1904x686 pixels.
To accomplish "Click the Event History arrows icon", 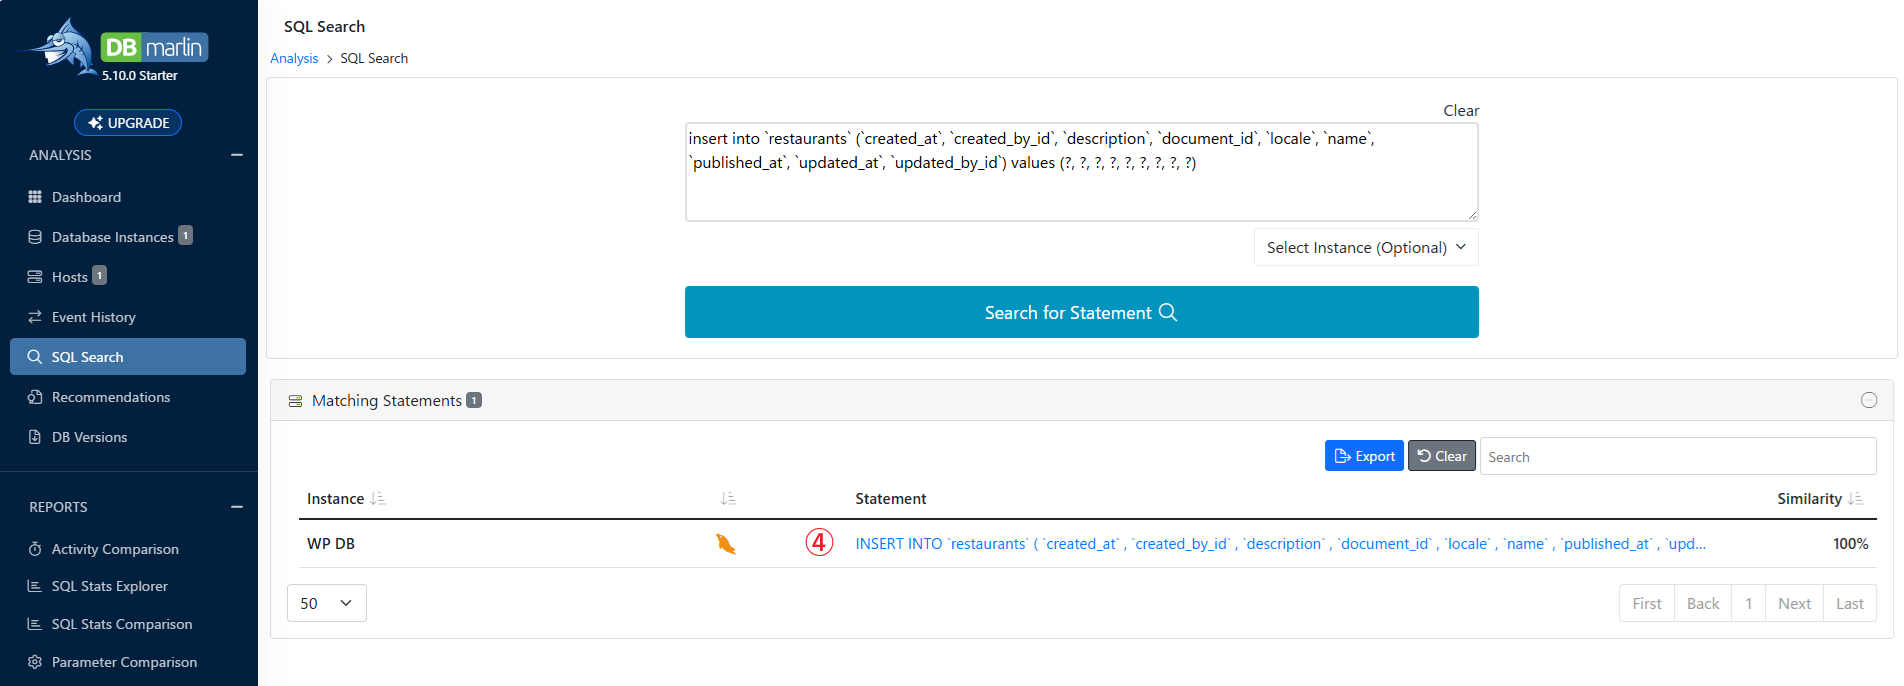I will tap(35, 317).
